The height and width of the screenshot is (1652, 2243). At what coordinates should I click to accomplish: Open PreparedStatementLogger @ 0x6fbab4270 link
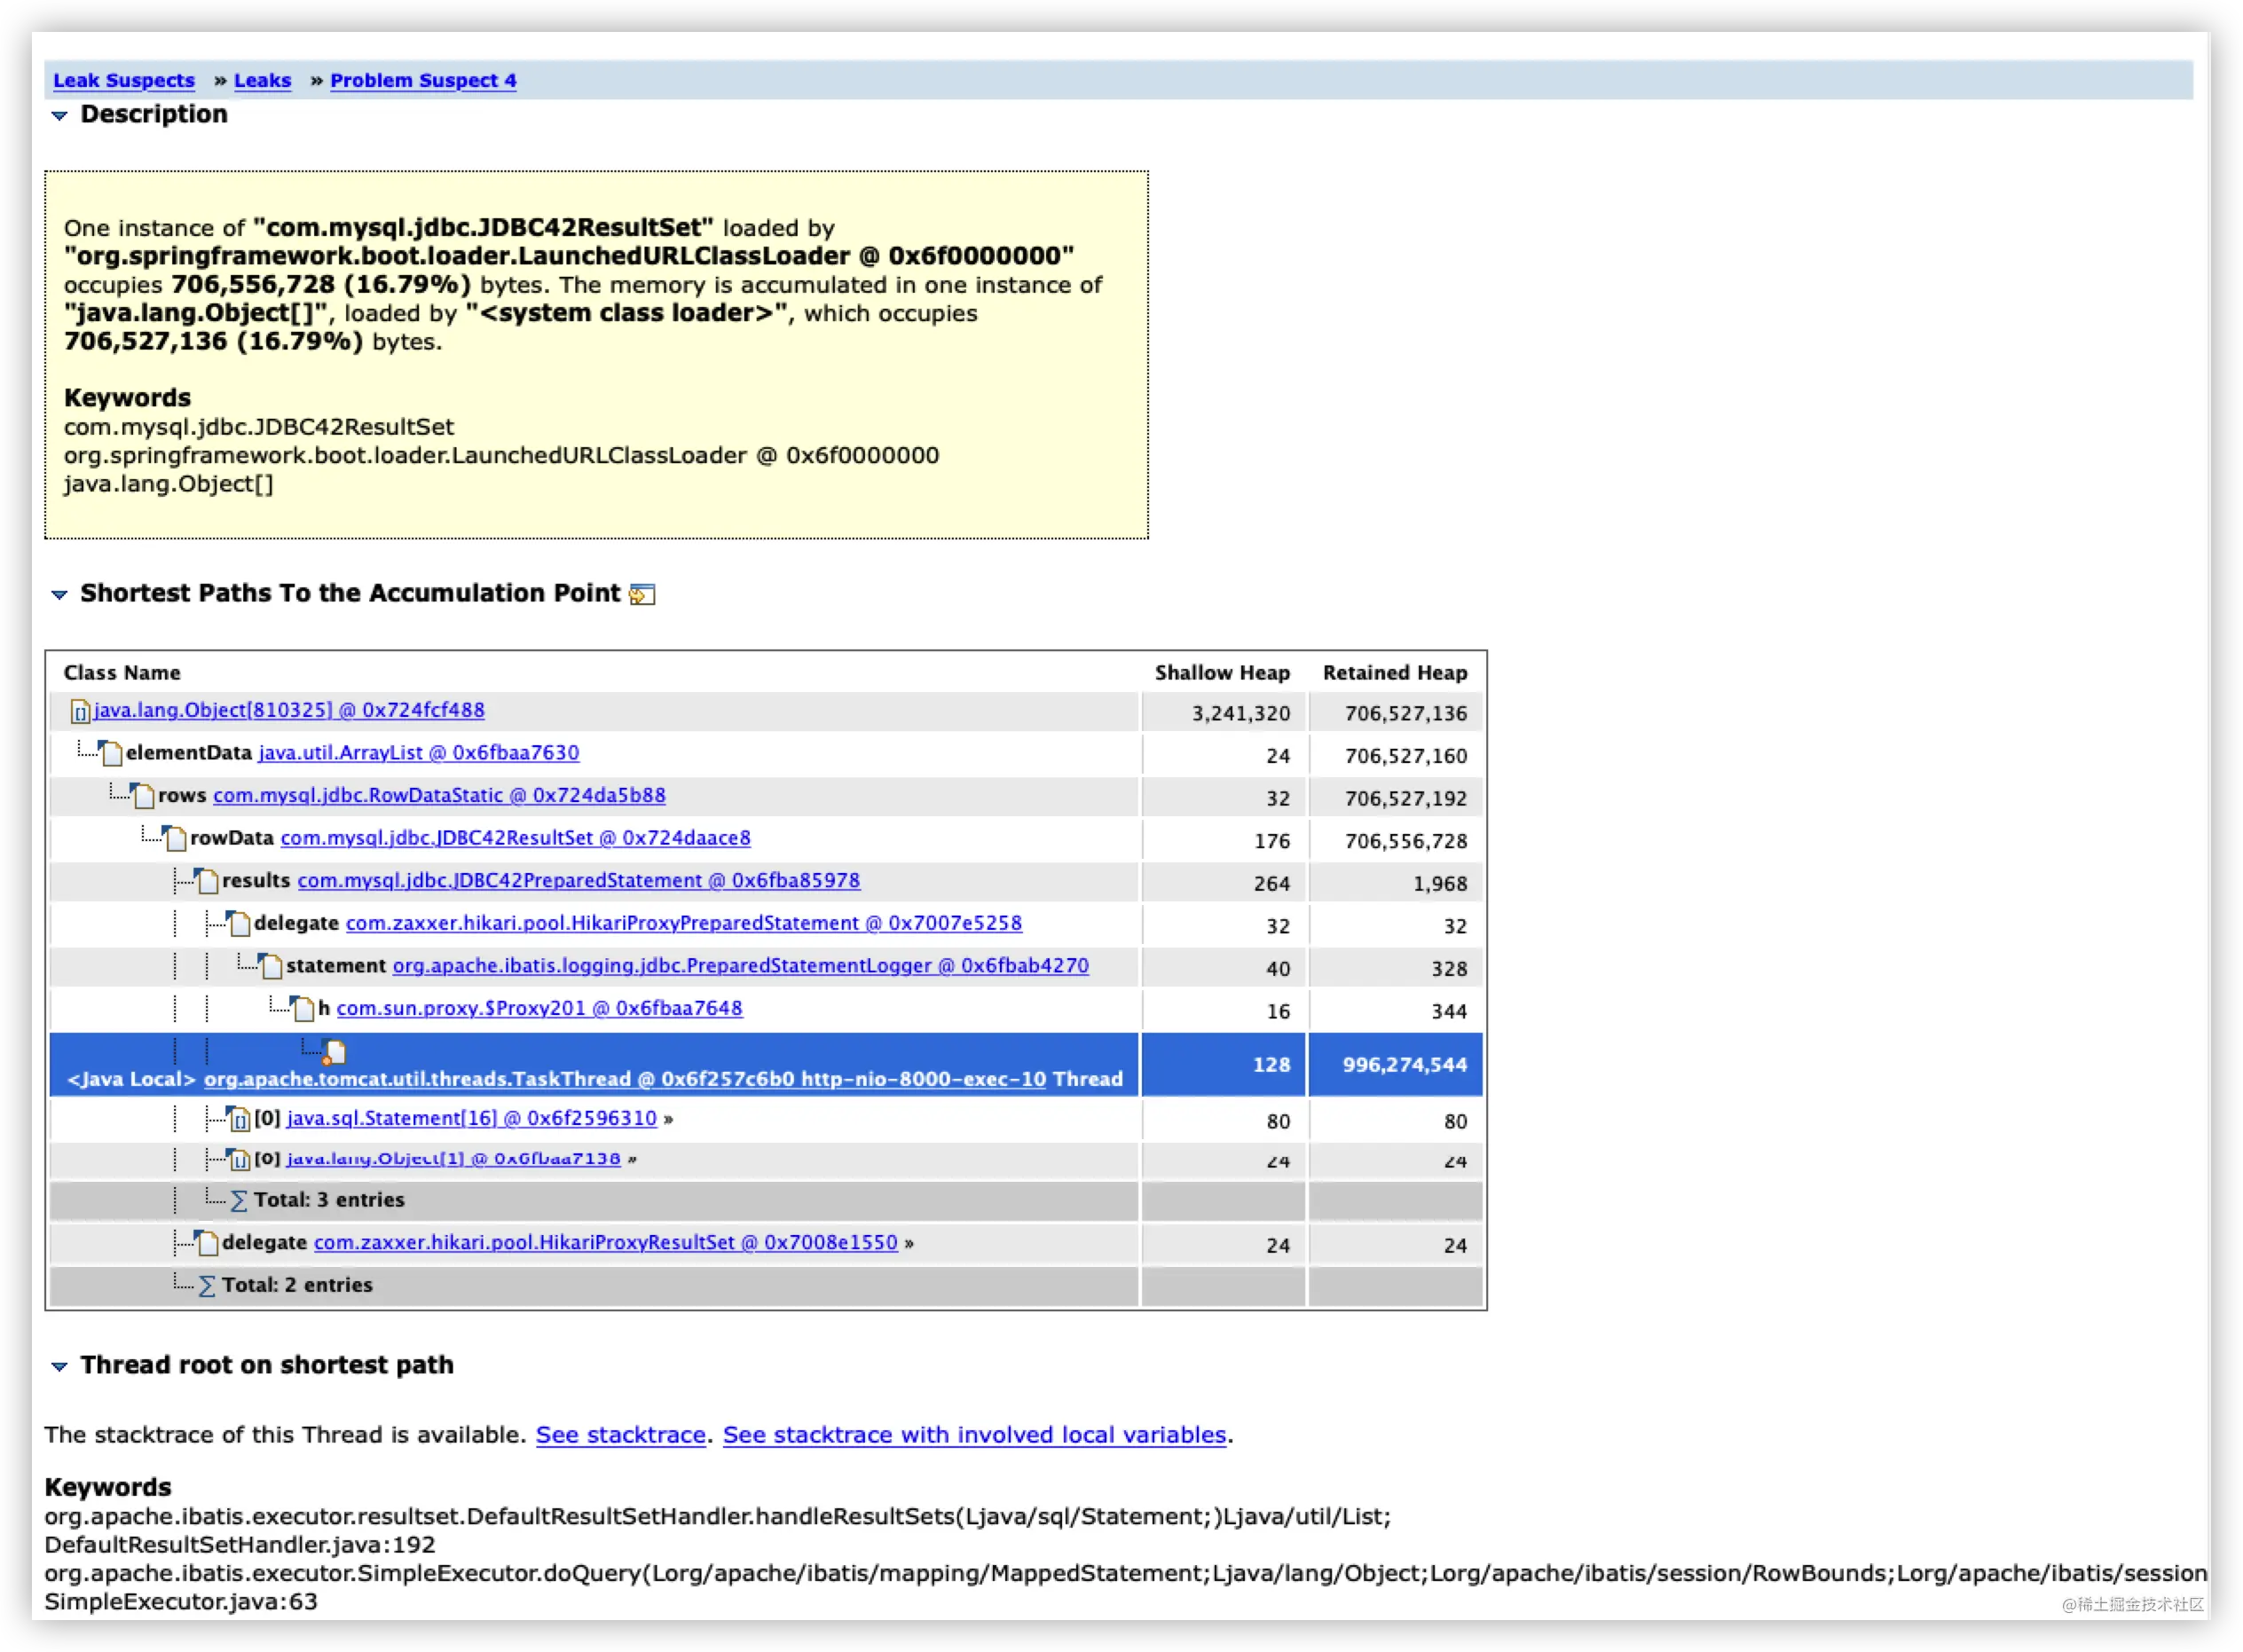pos(741,967)
